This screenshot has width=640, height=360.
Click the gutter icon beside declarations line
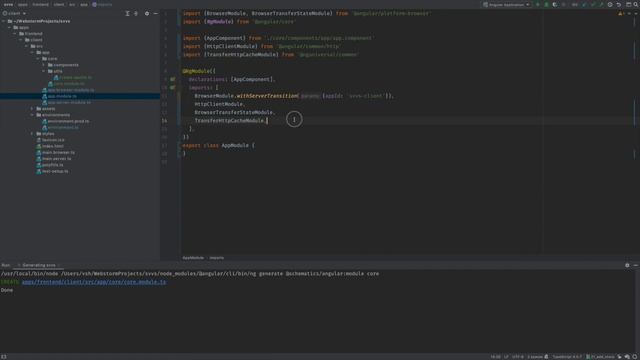coord(173,79)
